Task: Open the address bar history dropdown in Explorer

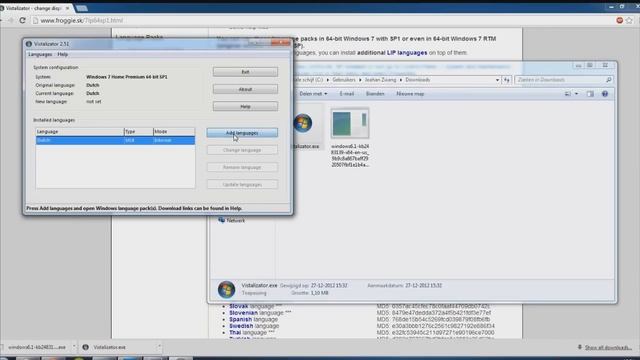Action: tap(497, 80)
